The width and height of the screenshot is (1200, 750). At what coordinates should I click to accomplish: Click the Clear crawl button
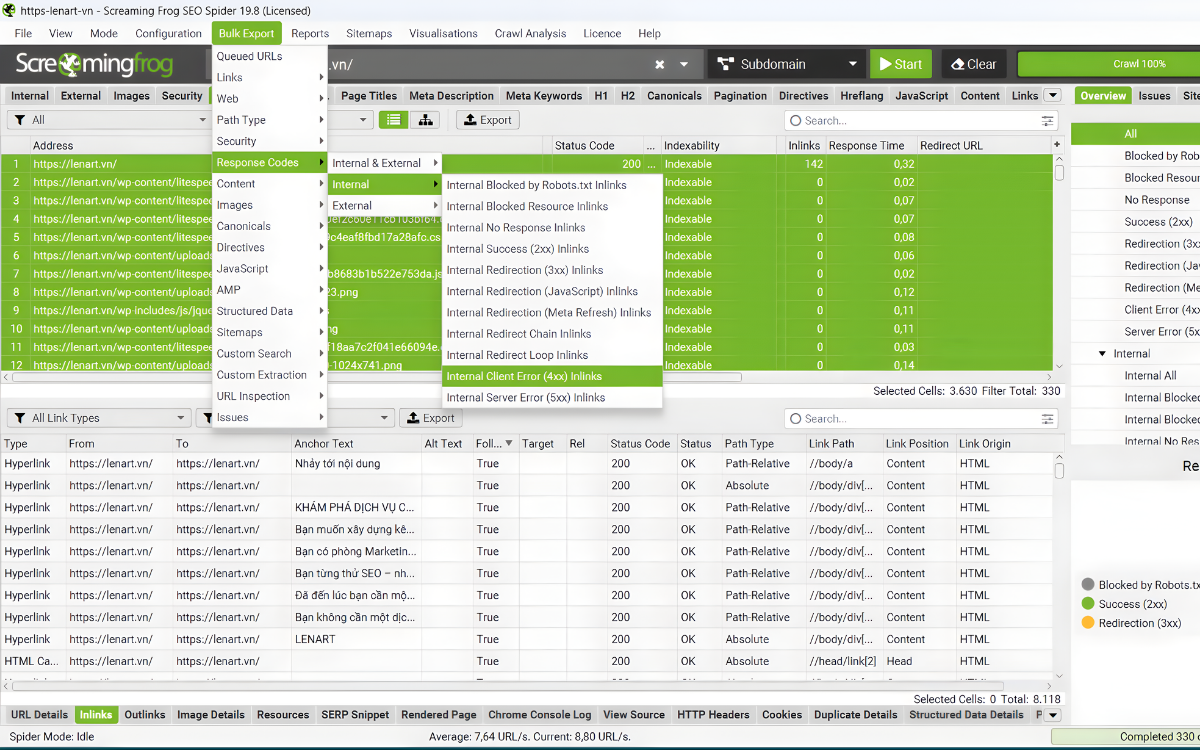[x=970, y=64]
